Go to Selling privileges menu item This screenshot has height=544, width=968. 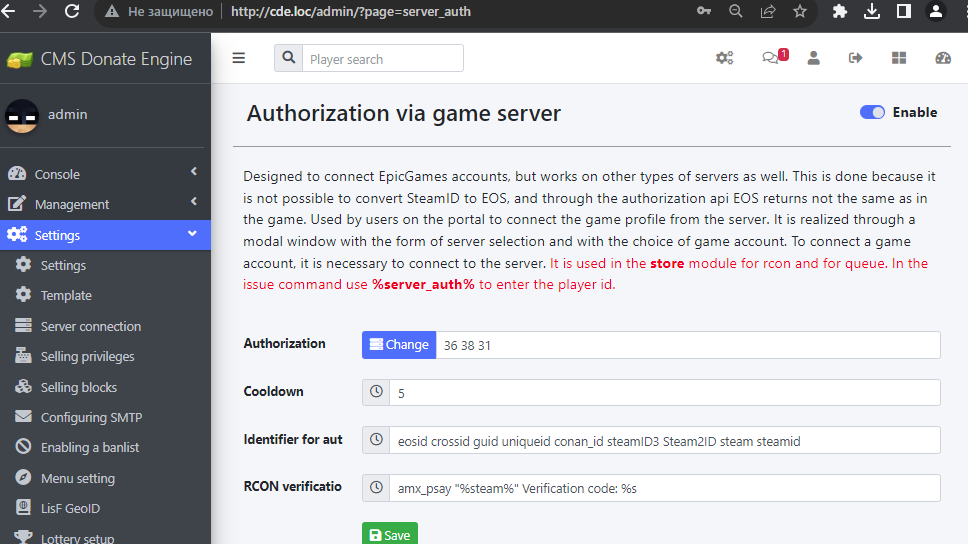[x=87, y=357]
